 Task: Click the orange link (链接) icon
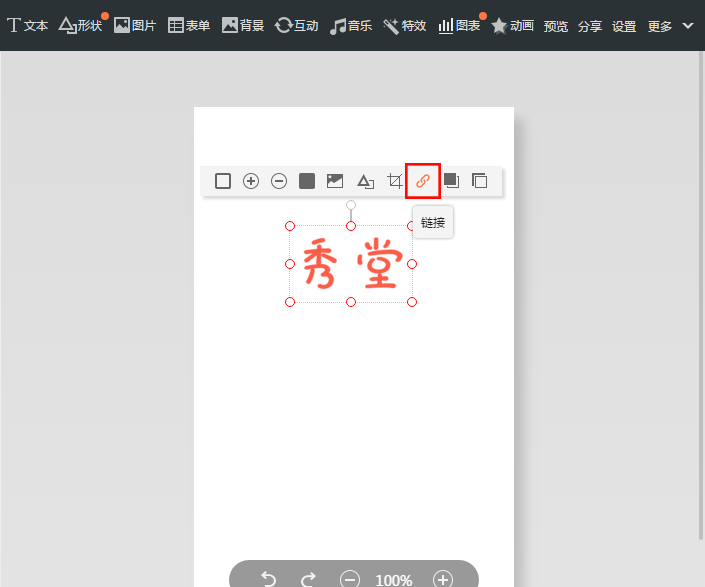click(x=423, y=181)
